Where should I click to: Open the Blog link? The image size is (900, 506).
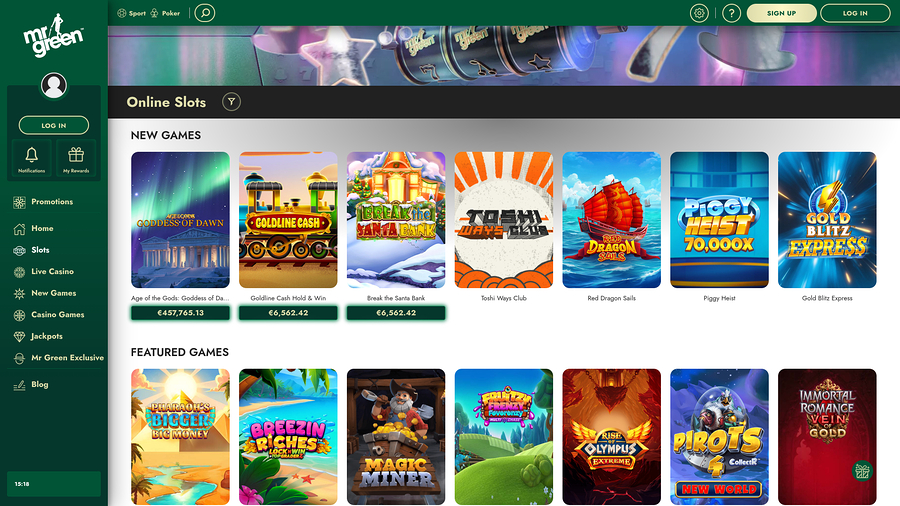pyautogui.click(x=39, y=385)
